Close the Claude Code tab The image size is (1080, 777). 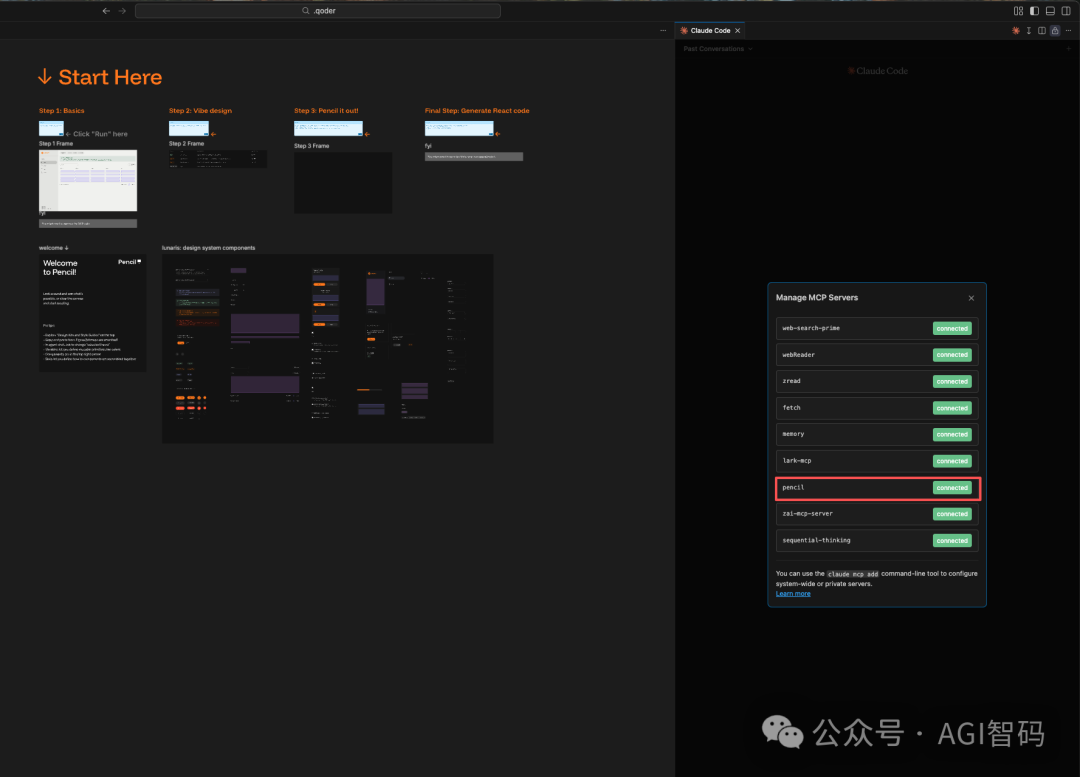pyautogui.click(x=738, y=31)
